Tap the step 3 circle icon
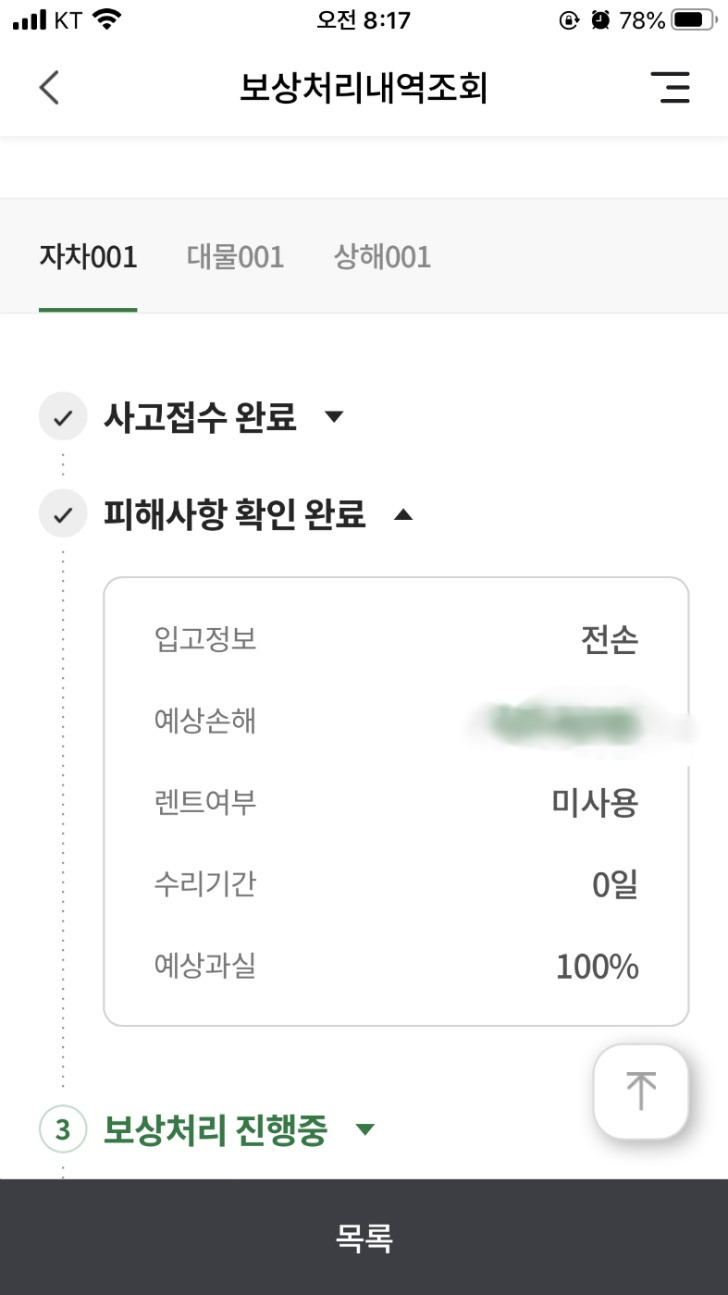 [63, 1130]
